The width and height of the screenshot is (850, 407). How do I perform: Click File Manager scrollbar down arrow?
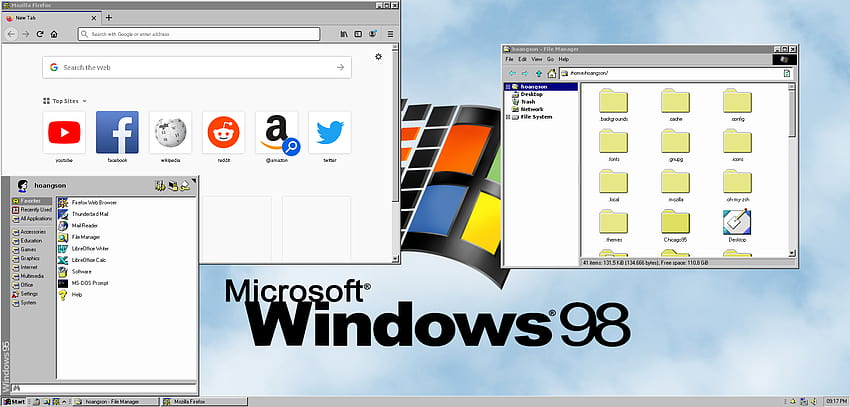(792, 253)
